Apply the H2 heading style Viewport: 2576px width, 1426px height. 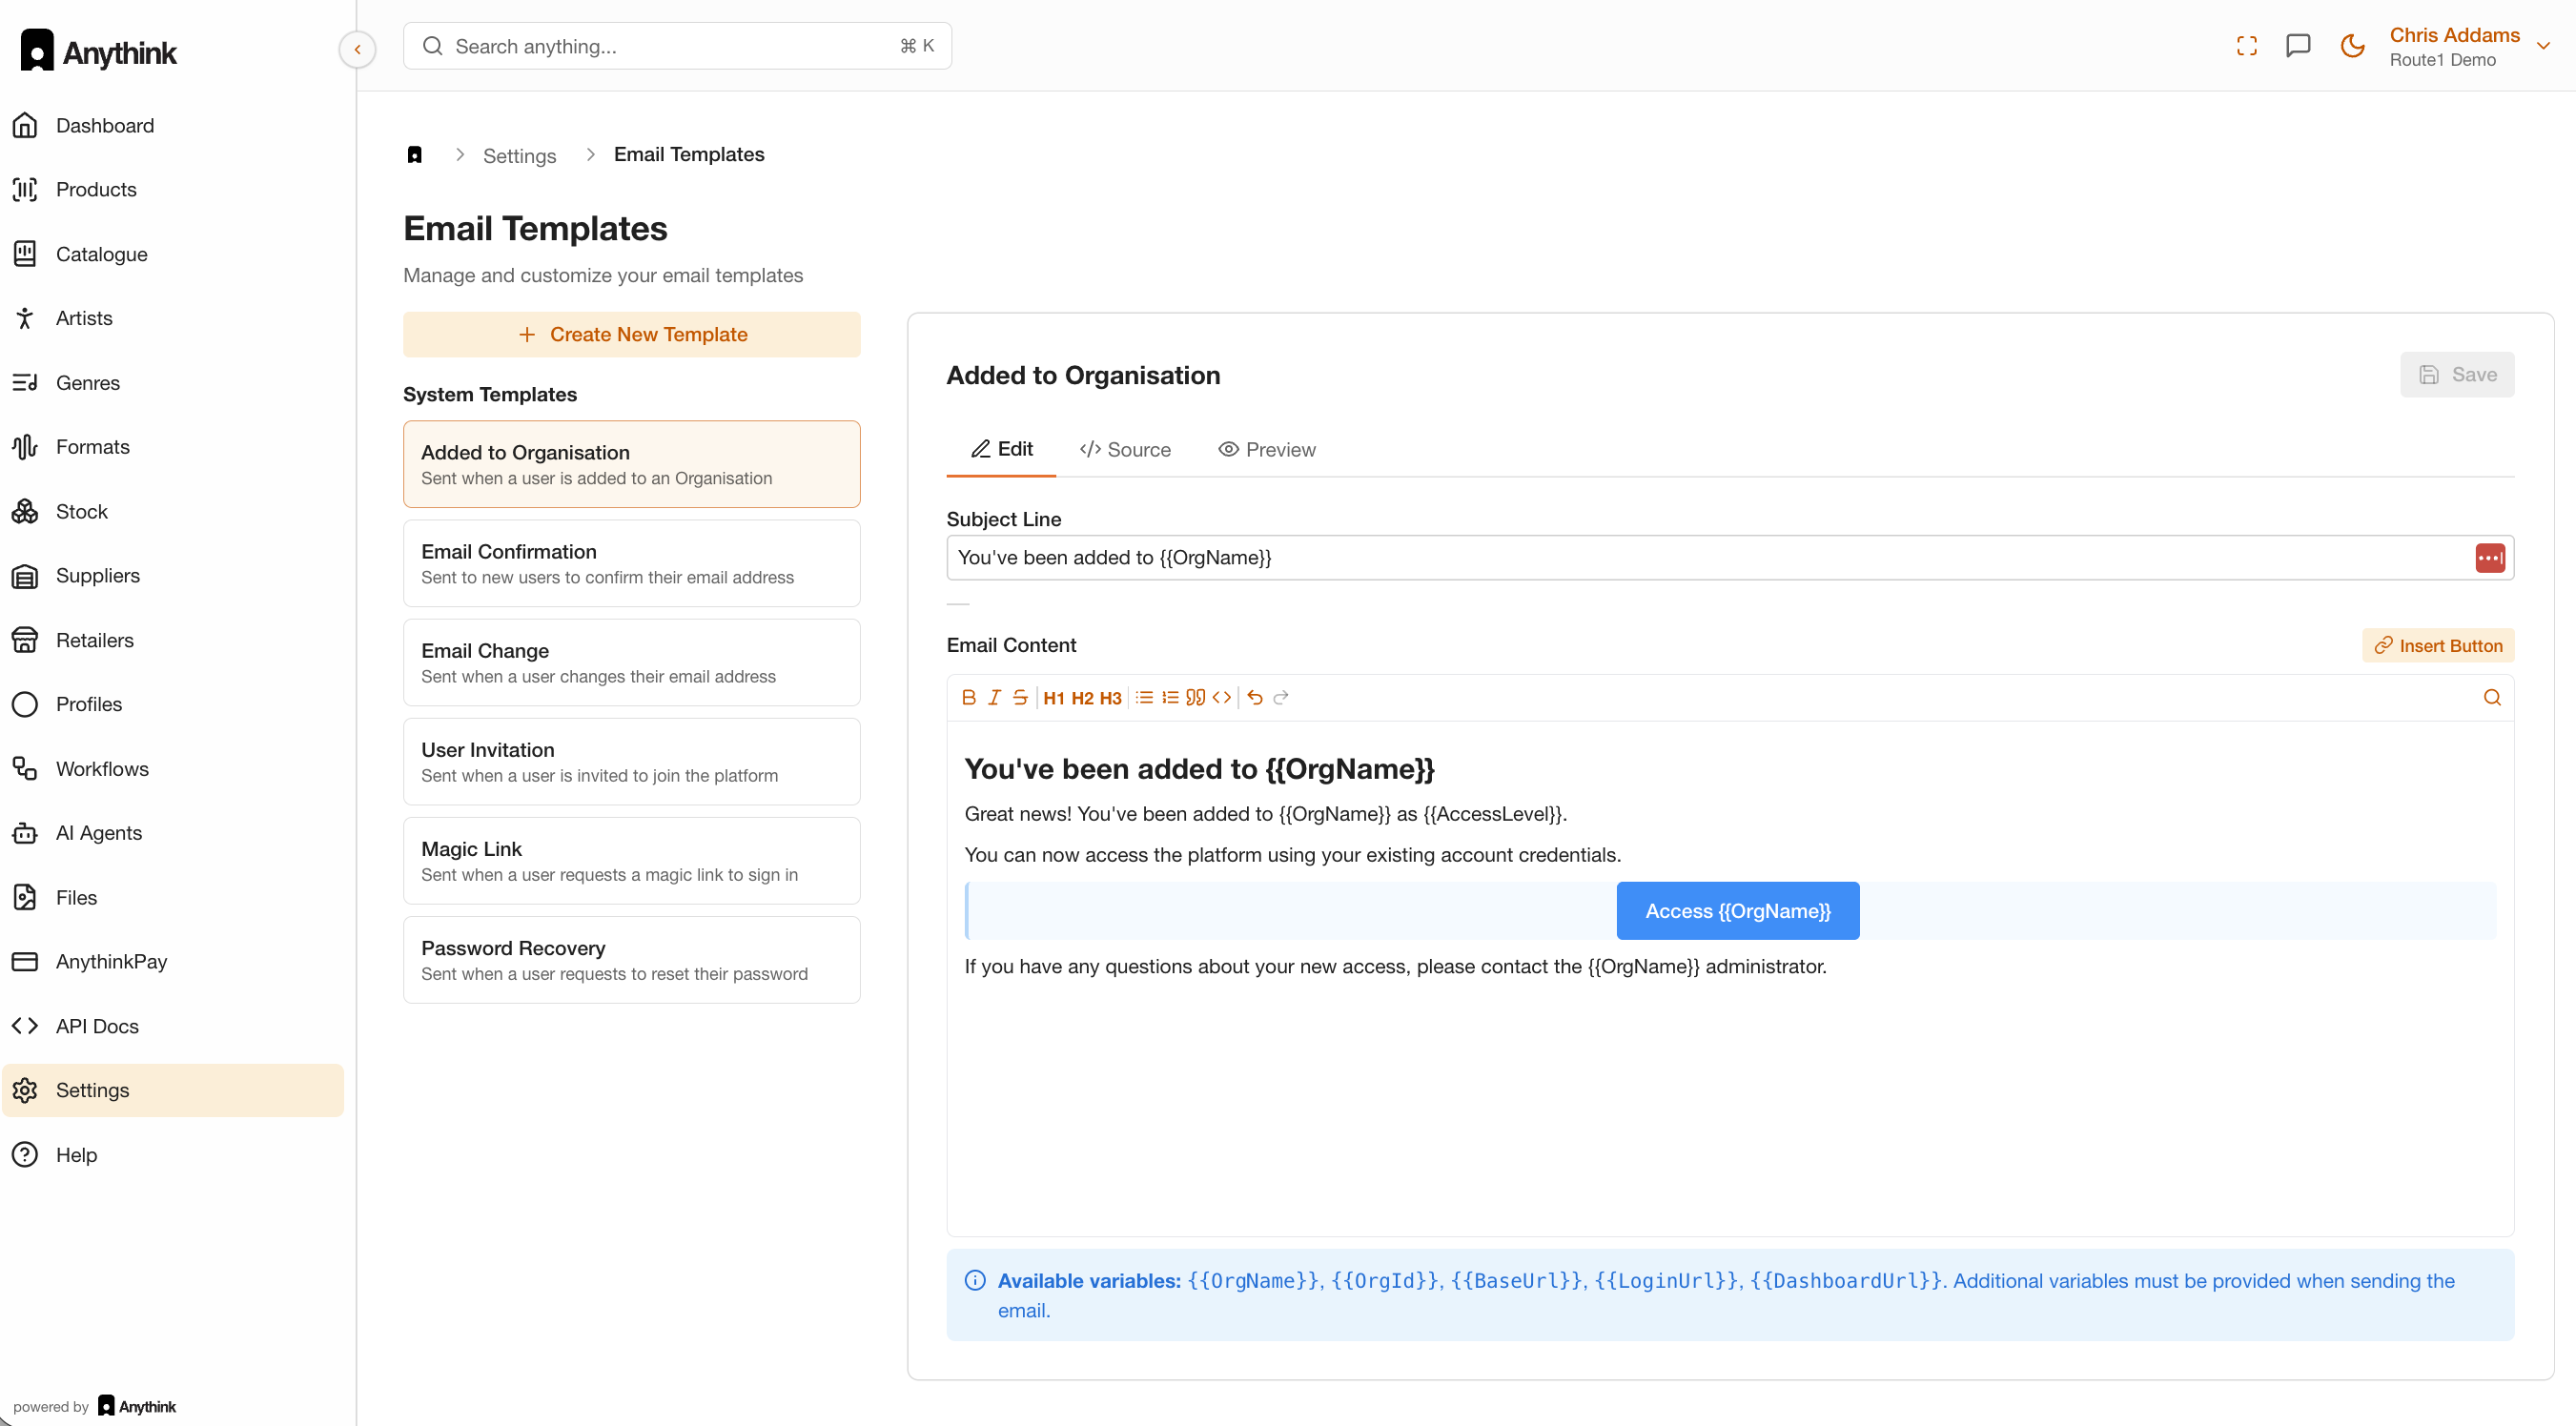click(1082, 698)
